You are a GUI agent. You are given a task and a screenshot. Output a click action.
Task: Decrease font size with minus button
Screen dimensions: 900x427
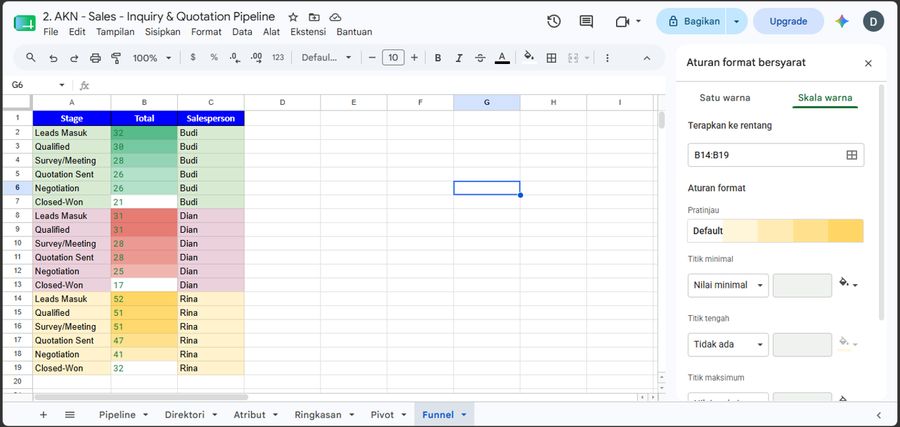point(372,57)
